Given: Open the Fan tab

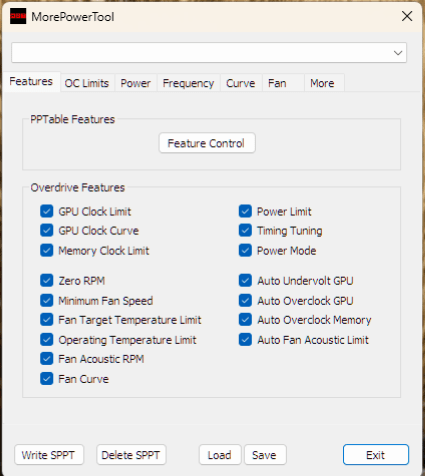Looking at the screenshot, I should [277, 83].
